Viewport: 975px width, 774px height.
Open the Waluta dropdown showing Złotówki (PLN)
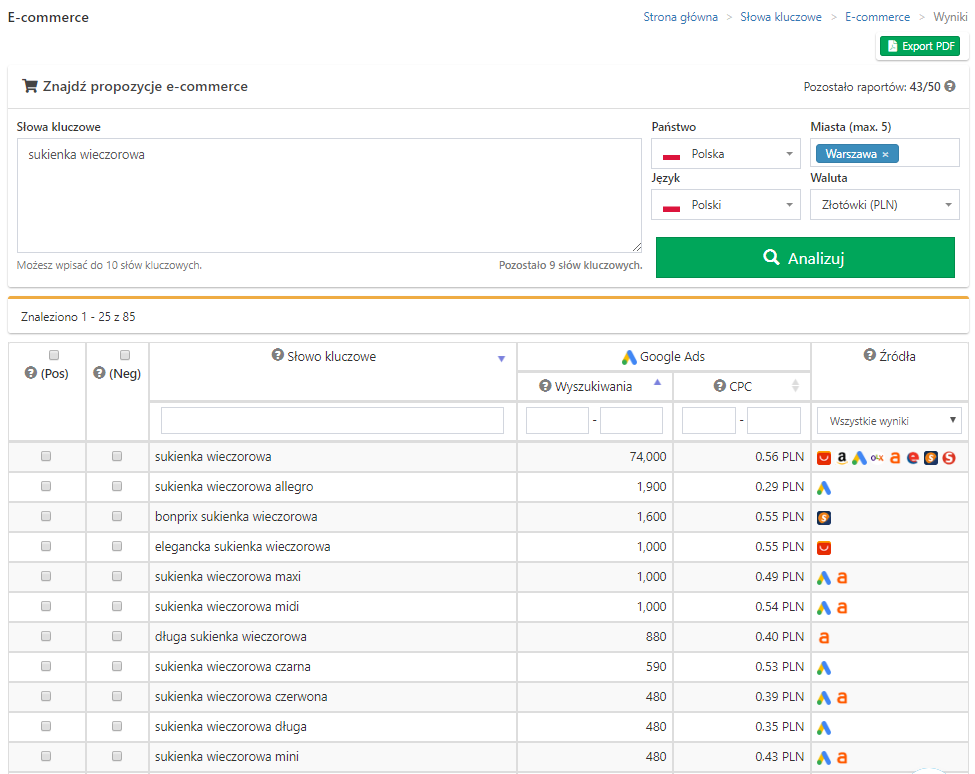click(x=884, y=205)
